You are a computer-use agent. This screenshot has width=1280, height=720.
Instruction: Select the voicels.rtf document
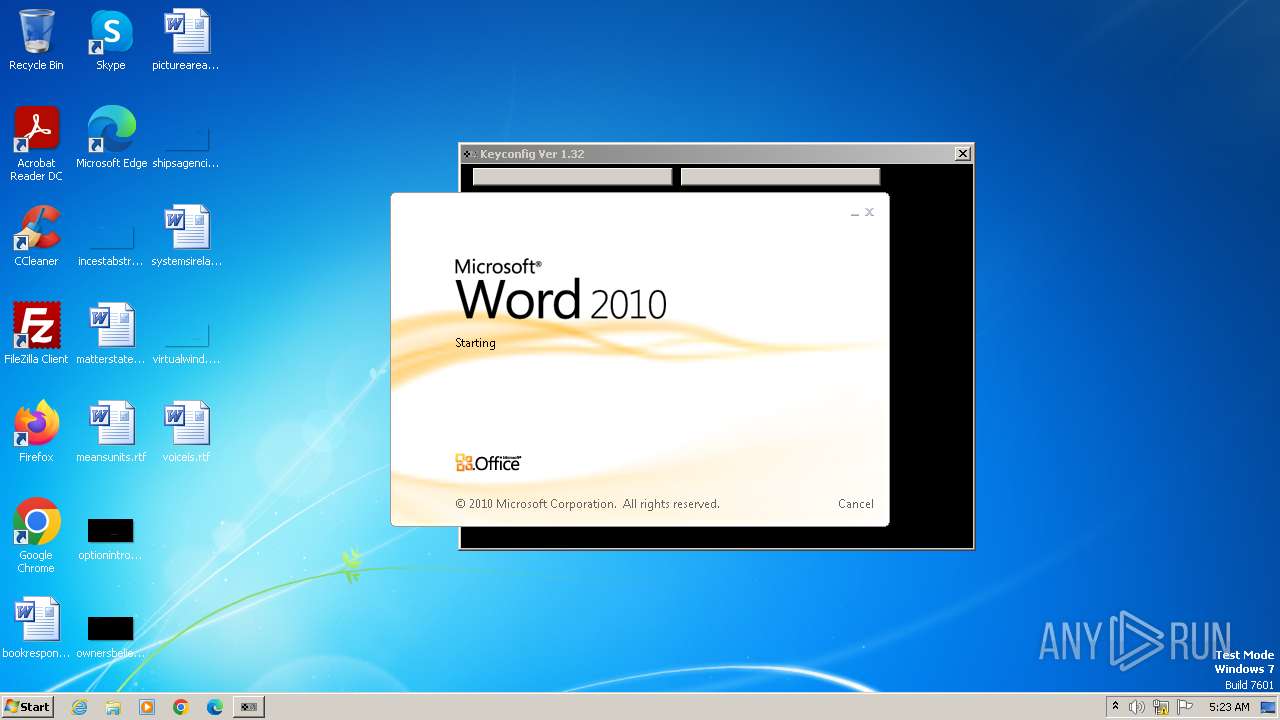click(186, 432)
